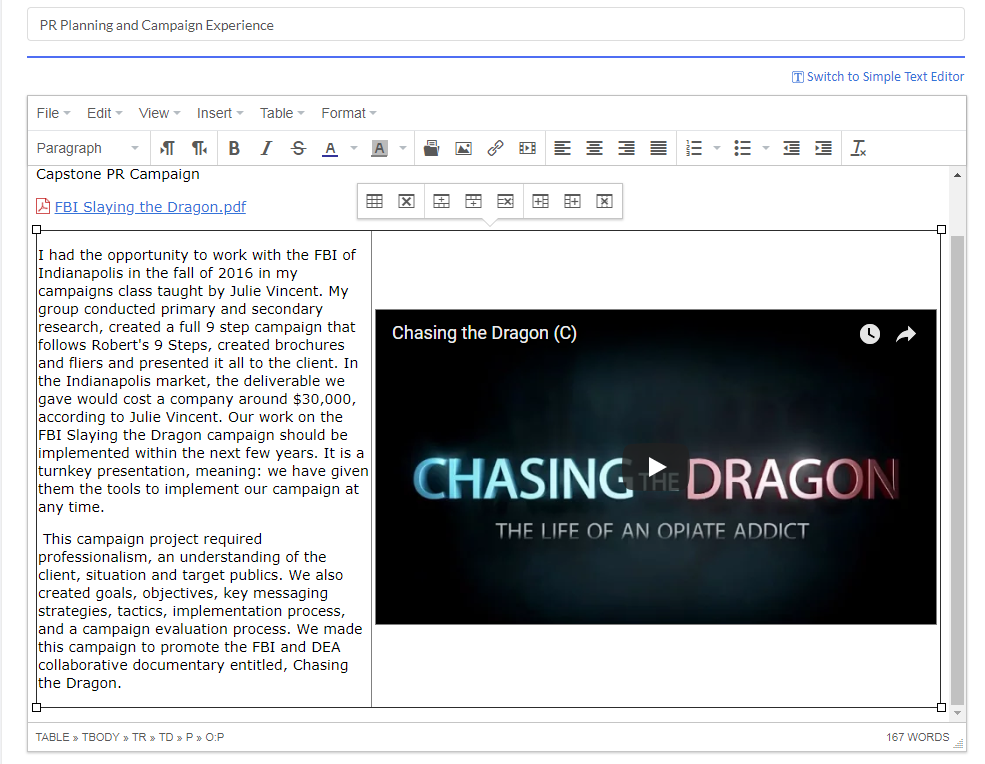Expand numbered list style options

[717, 148]
